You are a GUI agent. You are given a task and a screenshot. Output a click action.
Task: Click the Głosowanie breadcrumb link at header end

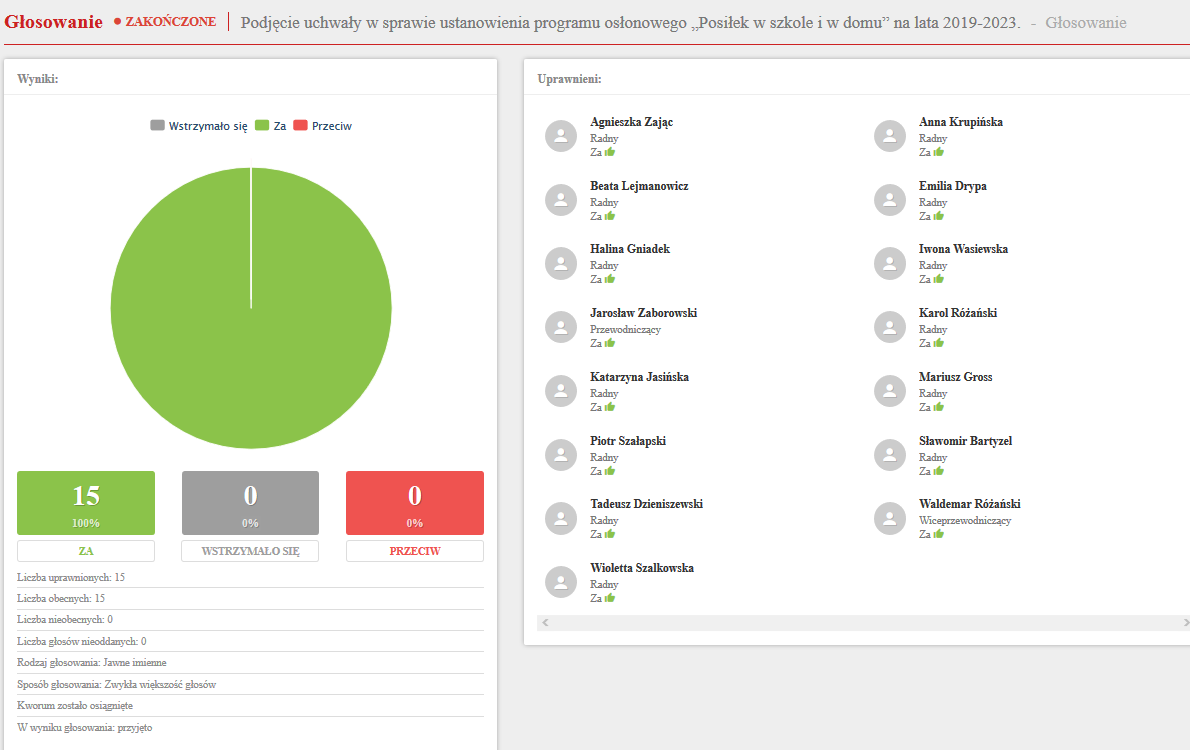tap(1085, 23)
